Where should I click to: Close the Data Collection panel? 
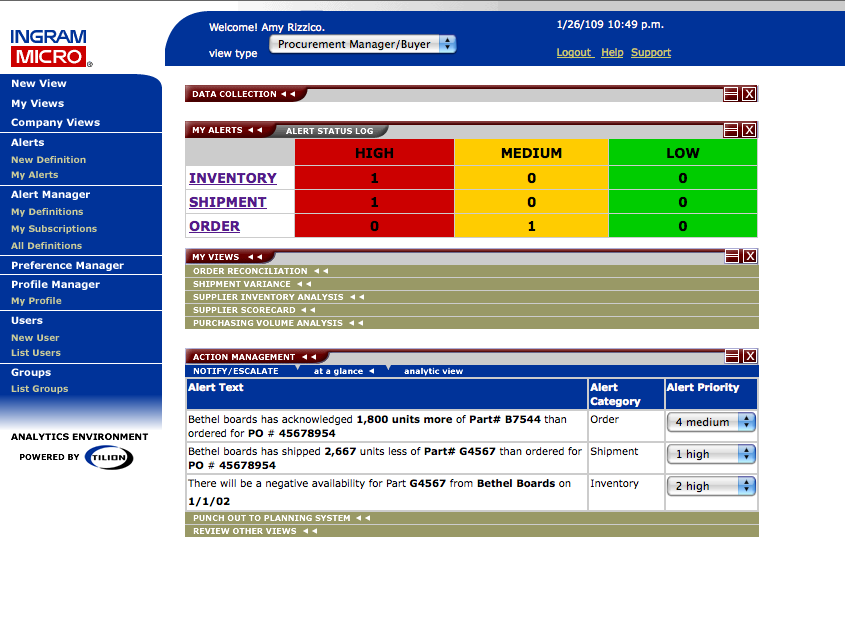coord(749,94)
